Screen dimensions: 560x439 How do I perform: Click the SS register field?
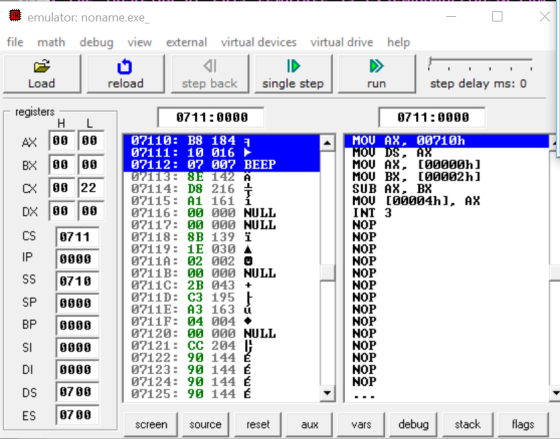tap(77, 281)
